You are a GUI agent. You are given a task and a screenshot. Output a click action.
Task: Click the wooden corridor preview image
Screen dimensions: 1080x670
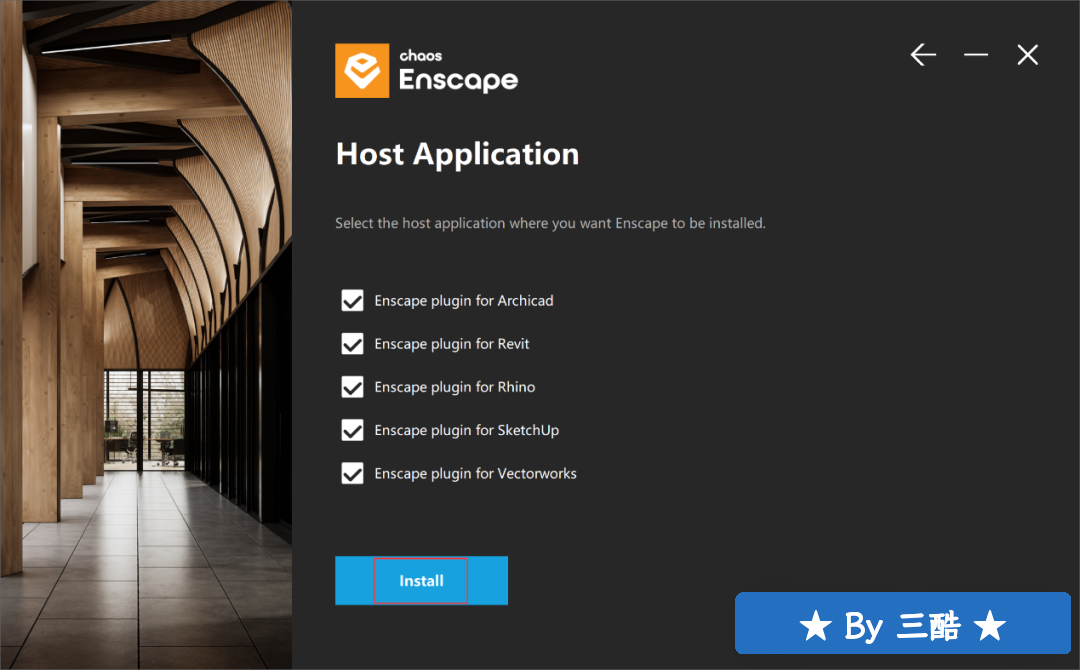tap(146, 335)
